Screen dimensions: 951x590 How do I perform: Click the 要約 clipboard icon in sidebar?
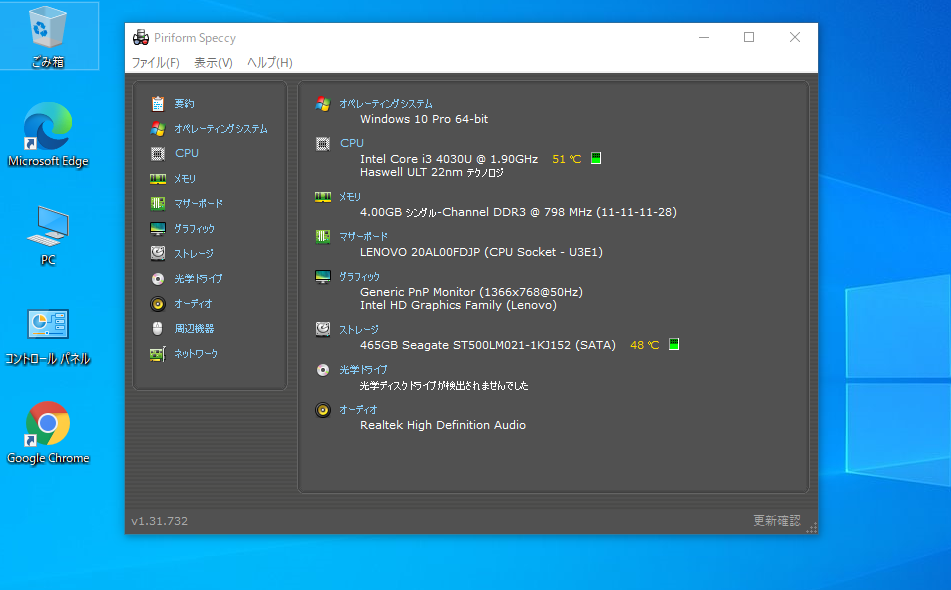click(158, 104)
